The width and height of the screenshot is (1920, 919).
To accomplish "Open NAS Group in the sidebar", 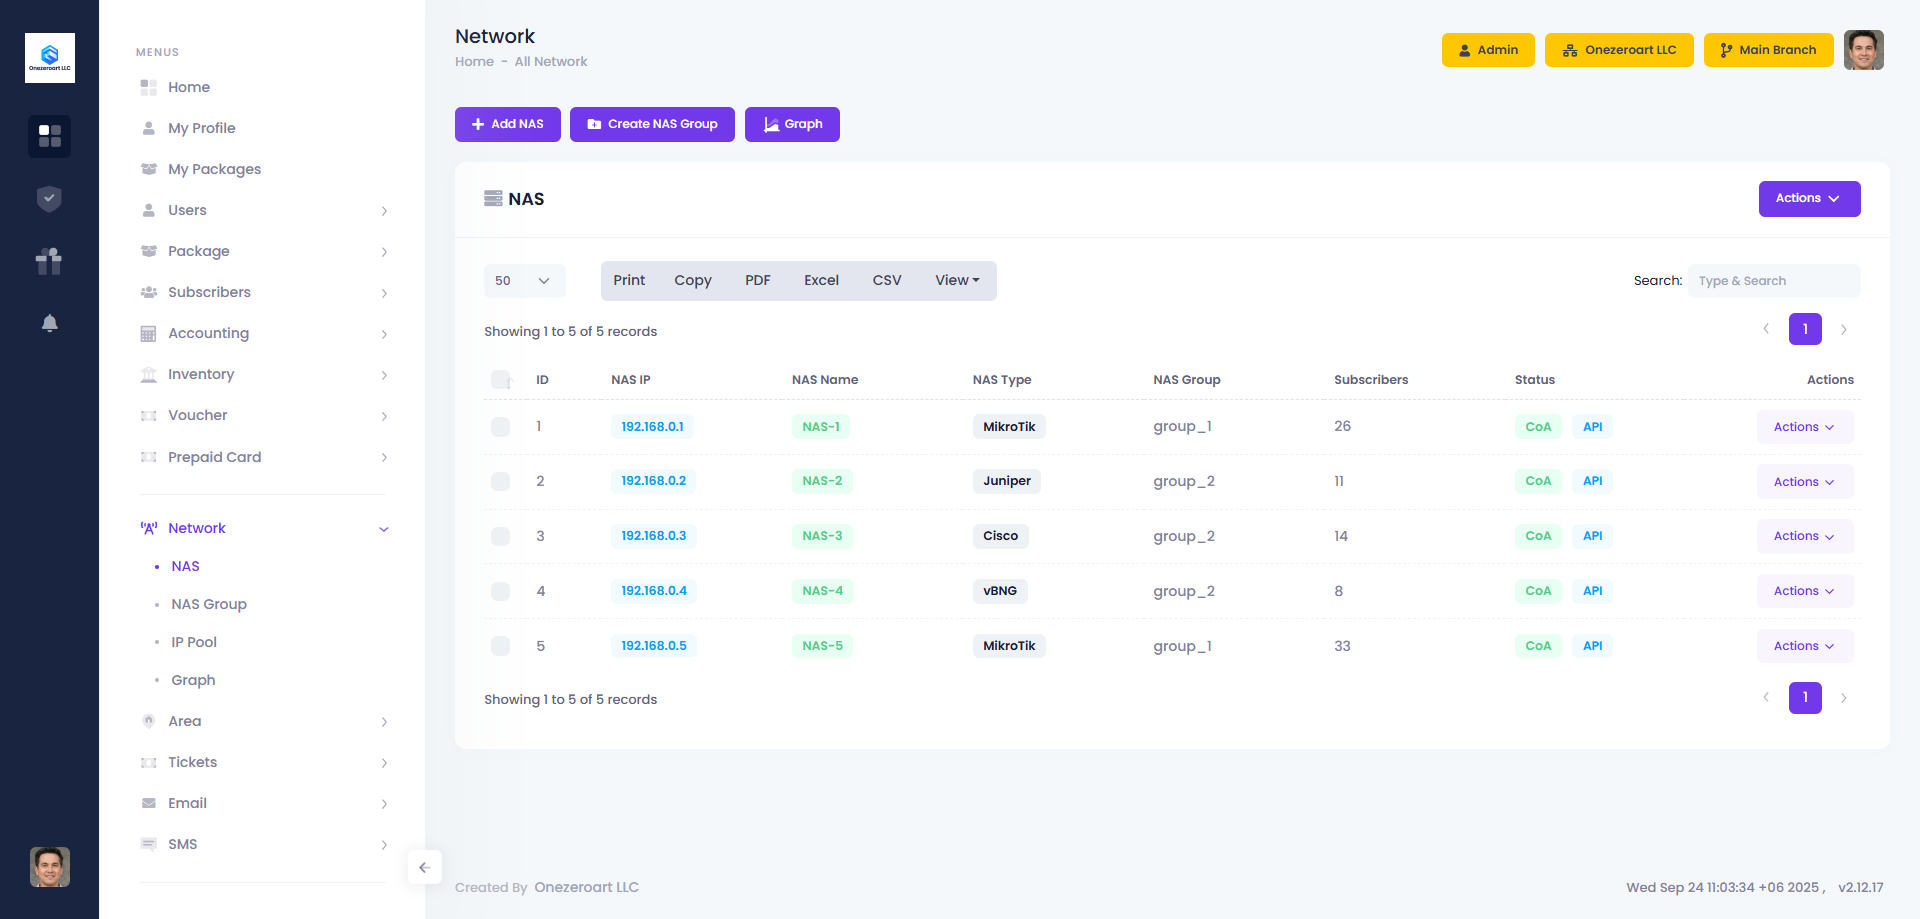I will coord(208,604).
